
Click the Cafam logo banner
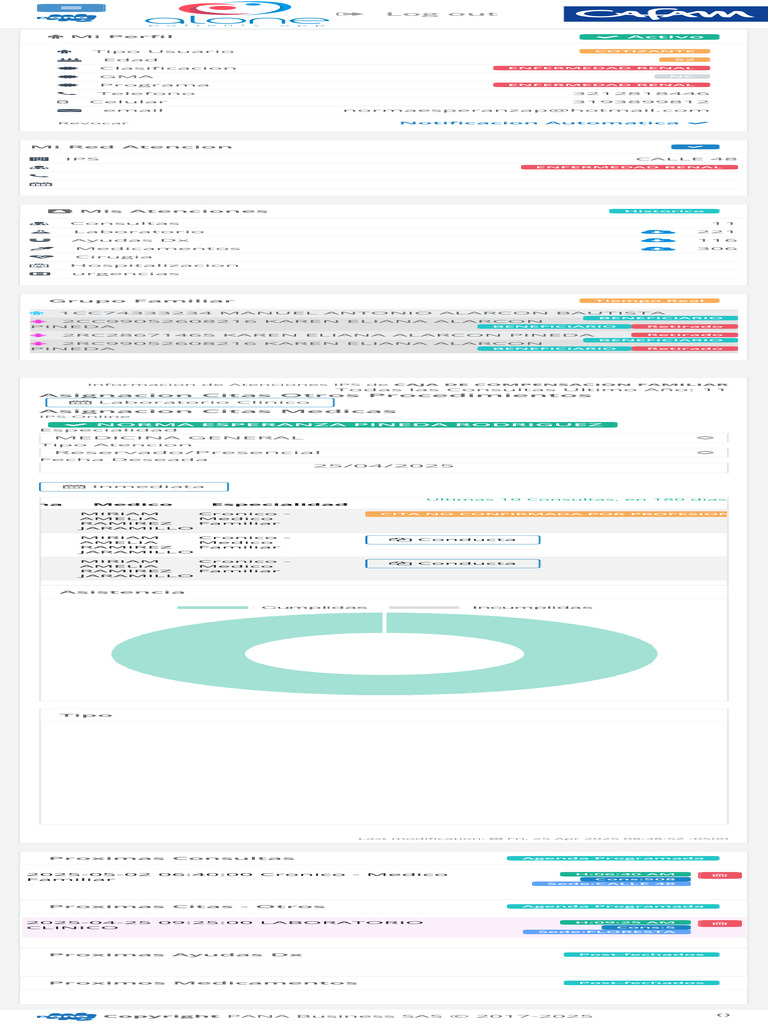pos(665,14)
